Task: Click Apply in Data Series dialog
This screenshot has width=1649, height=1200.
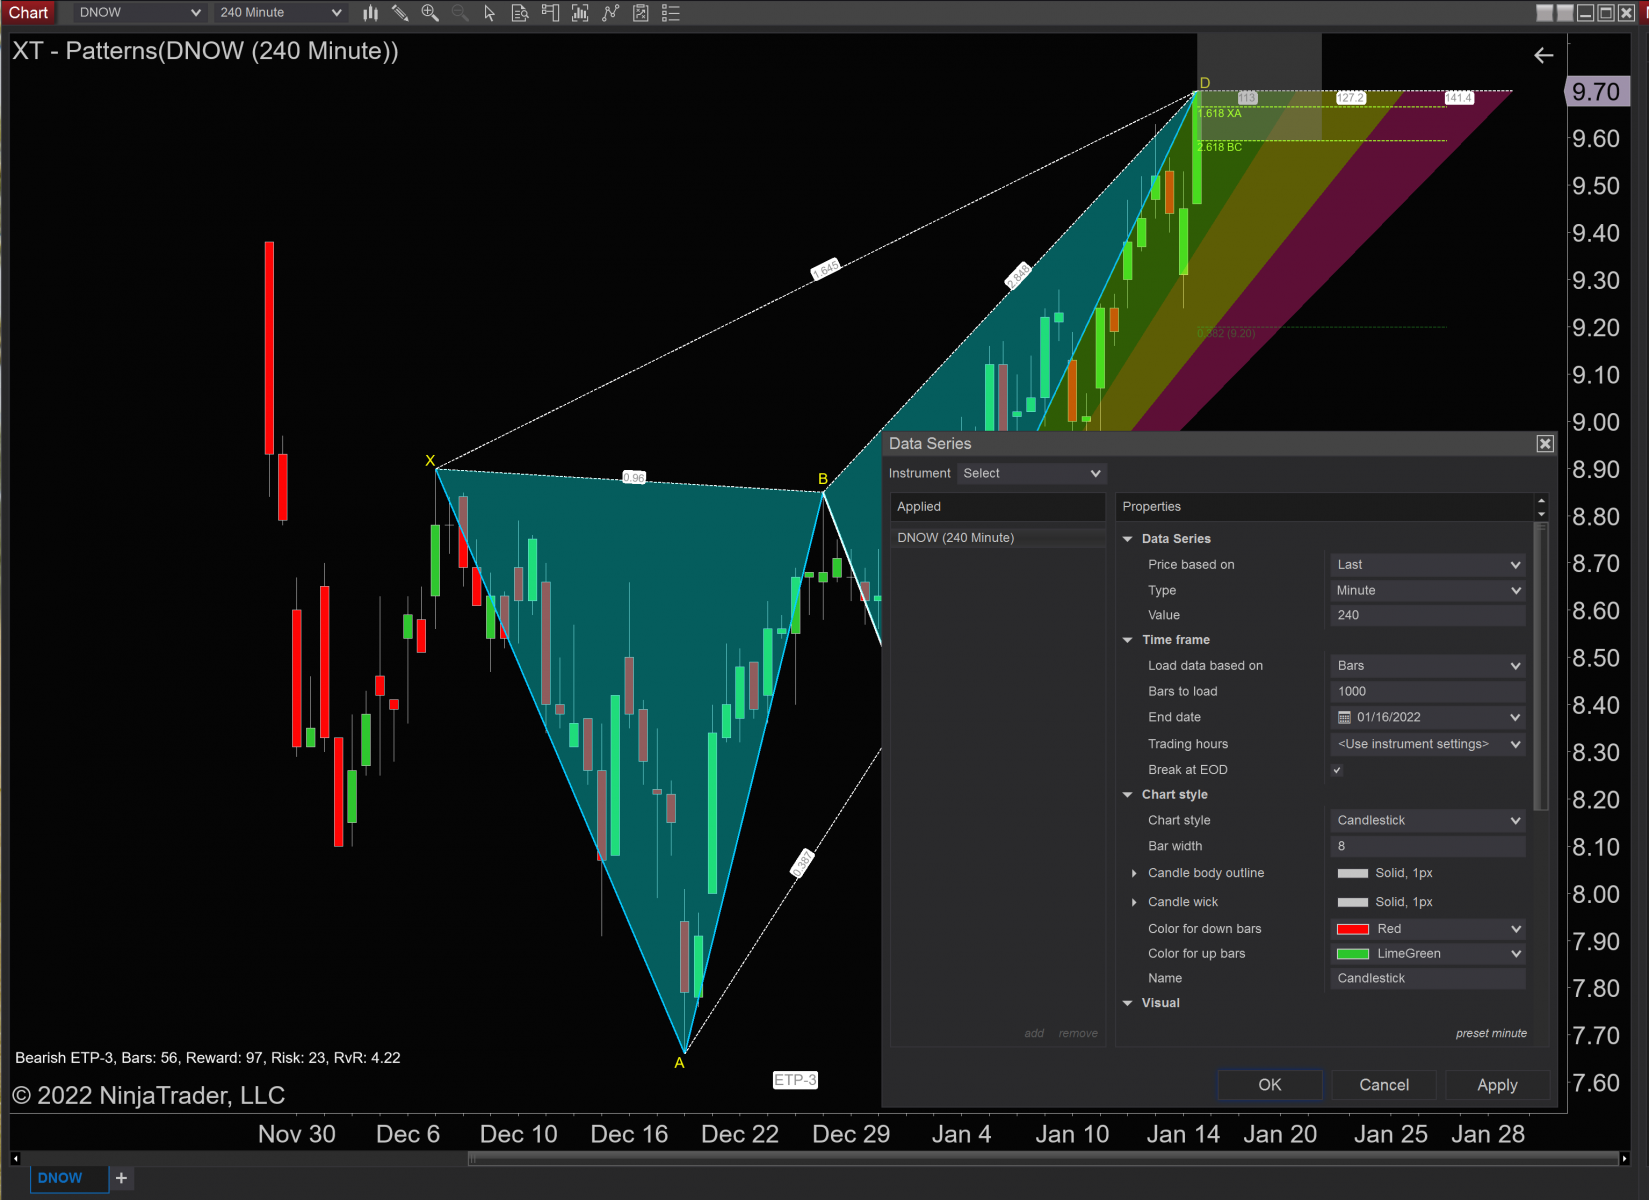Action: point(1497,1085)
